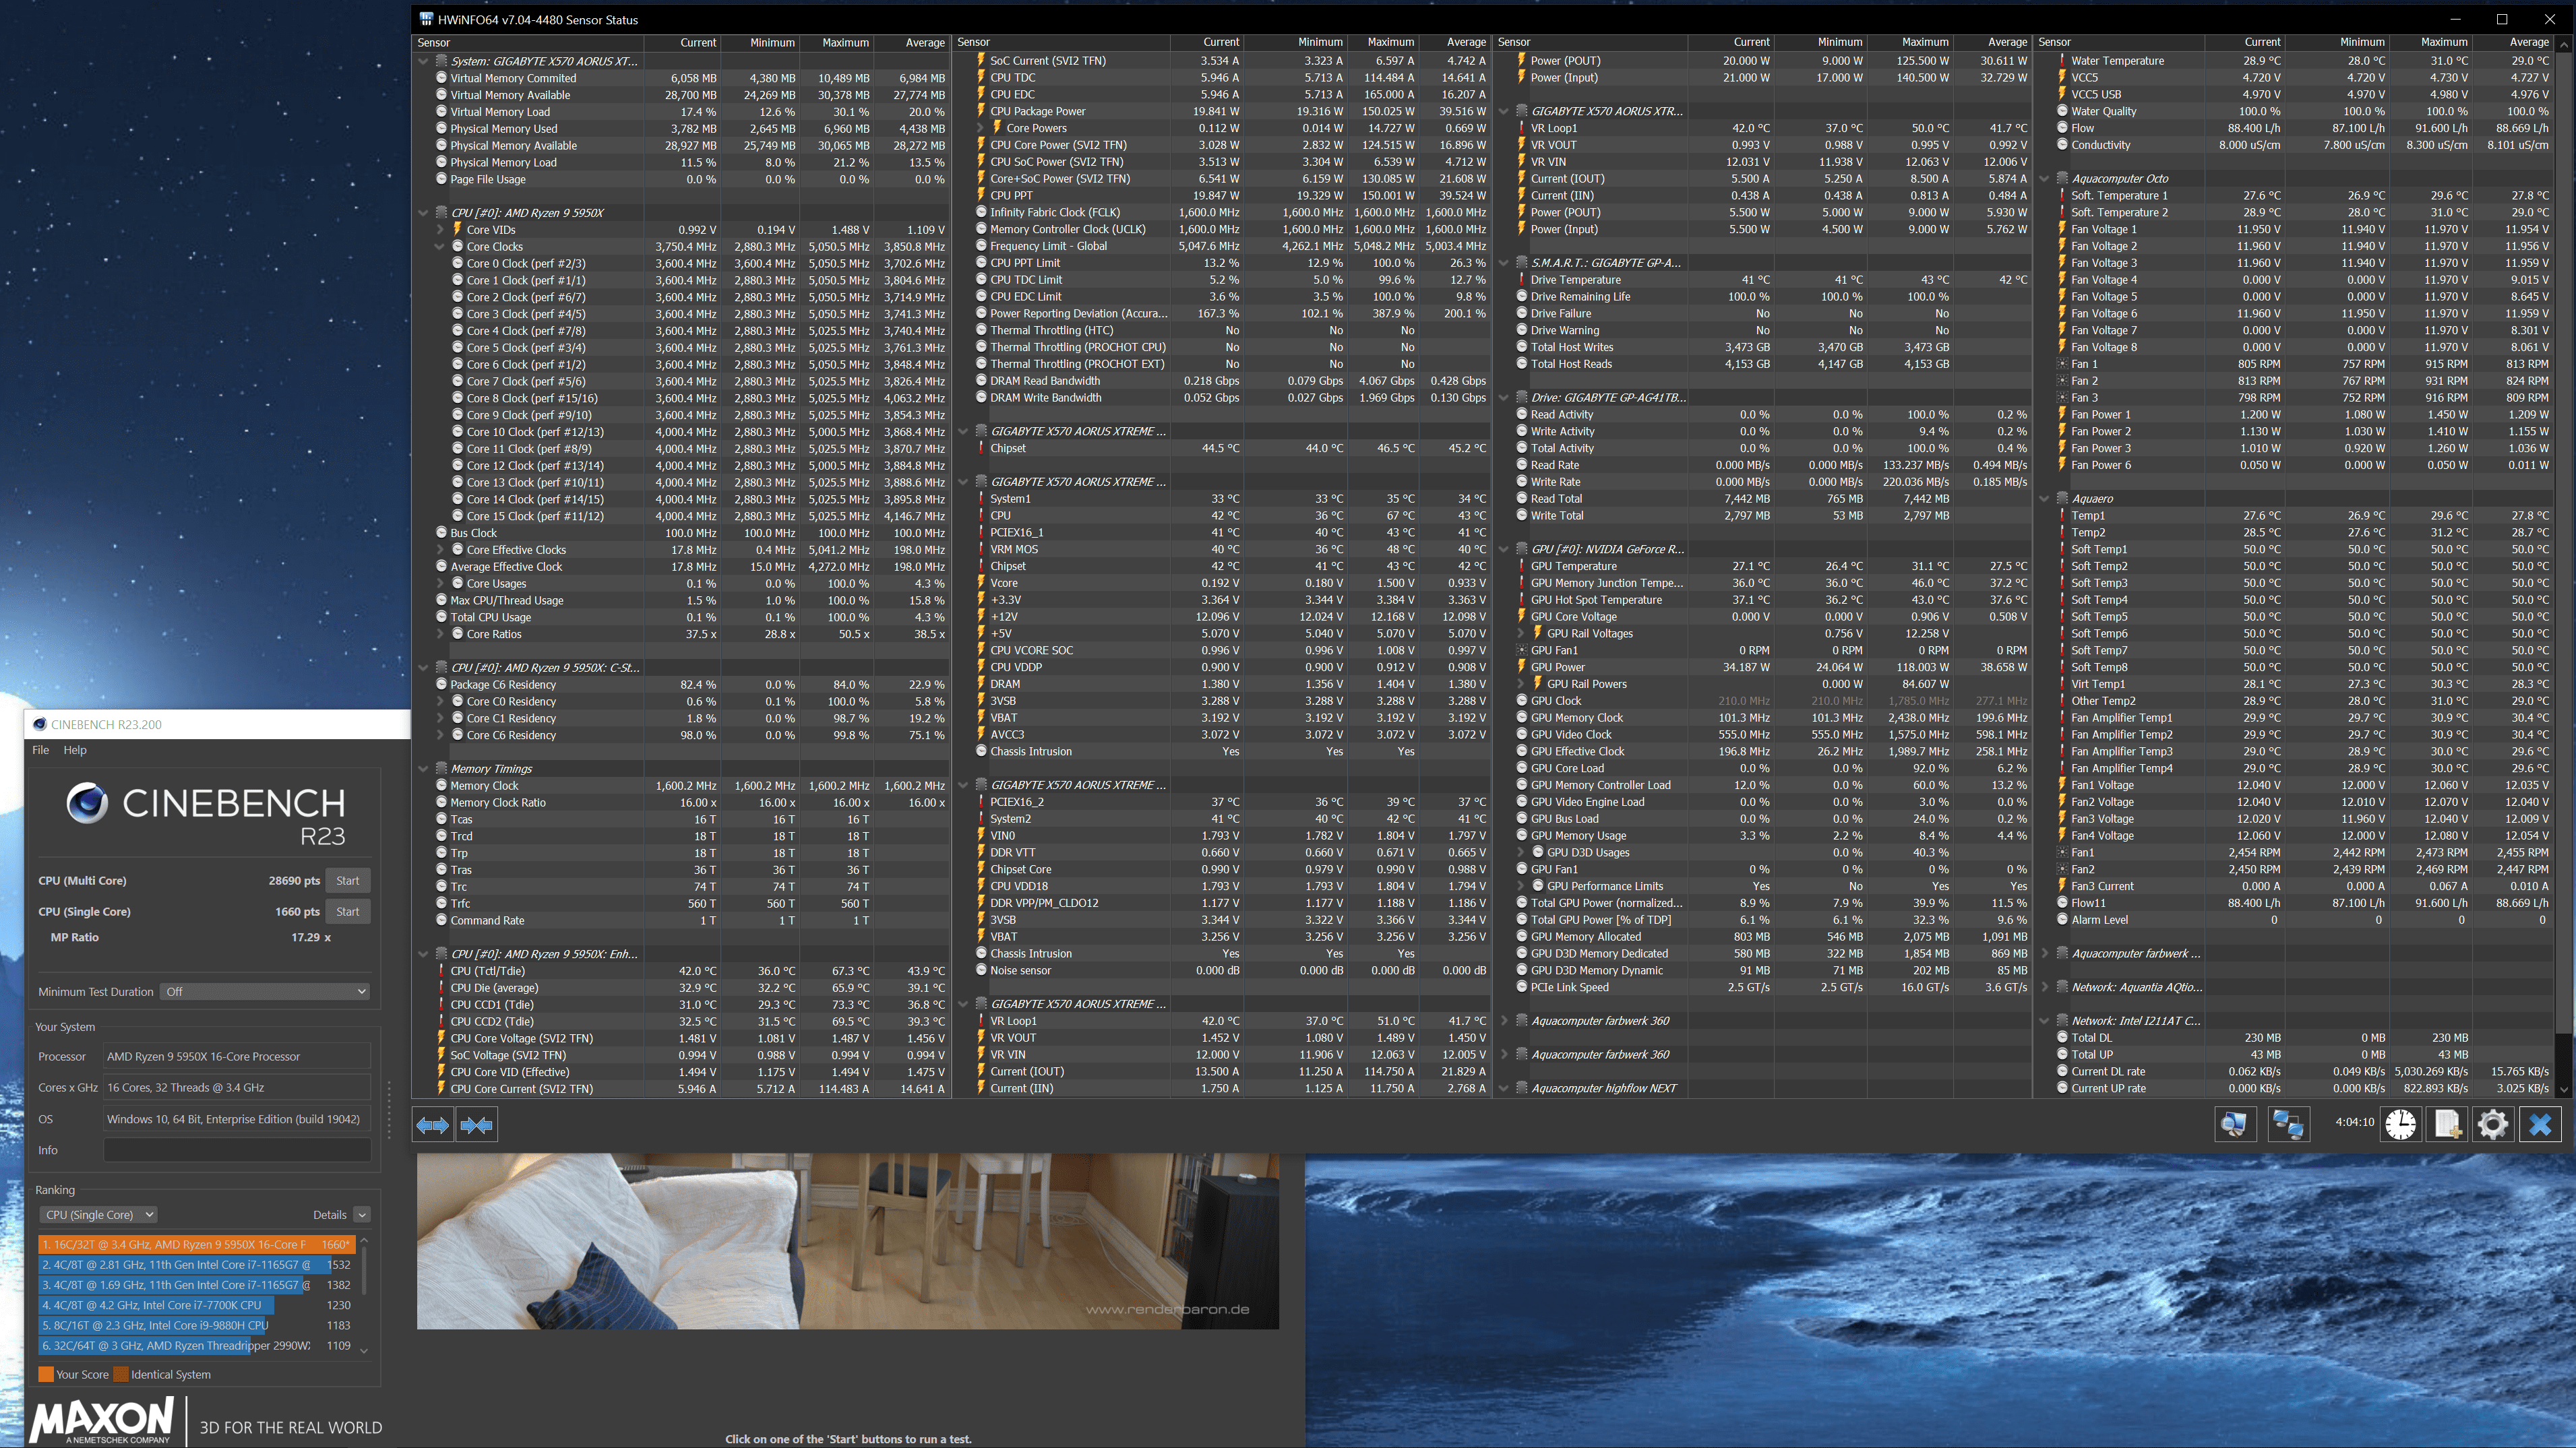Click the clock icon beside Infinity Fabric Clock (FCLK)
The width and height of the screenshot is (2576, 1448).
(x=981, y=212)
